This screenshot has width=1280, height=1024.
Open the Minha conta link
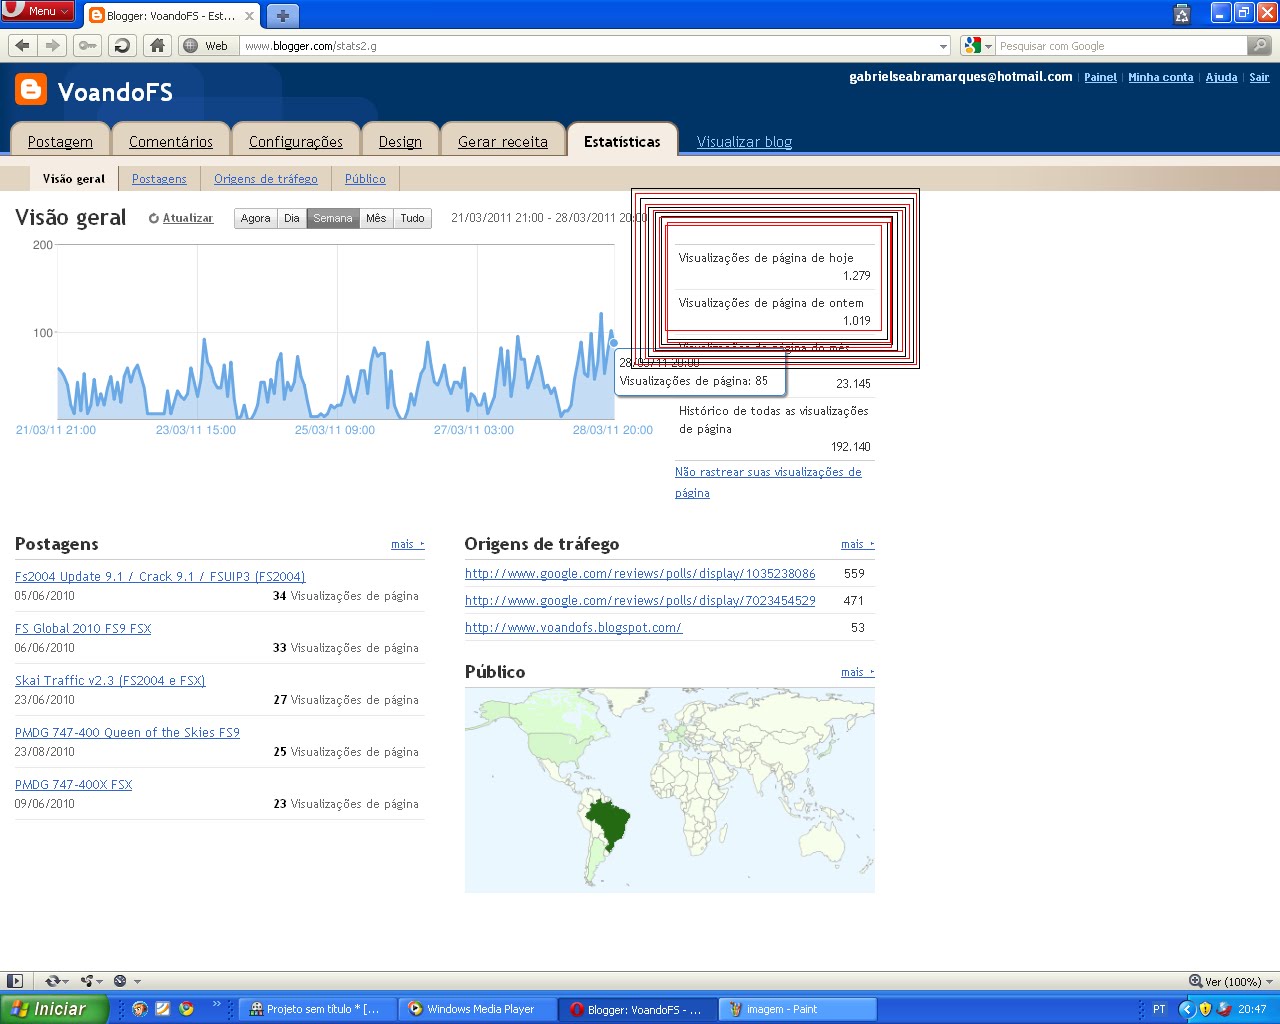click(1160, 77)
